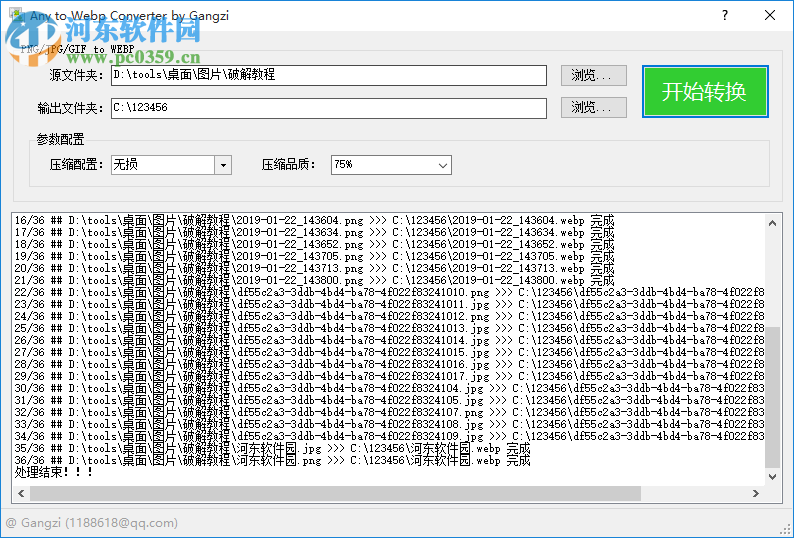The image size is (794, 538).
Task: Select log line 30/36 ending 8324104.jpg
Action: (389, 389)
